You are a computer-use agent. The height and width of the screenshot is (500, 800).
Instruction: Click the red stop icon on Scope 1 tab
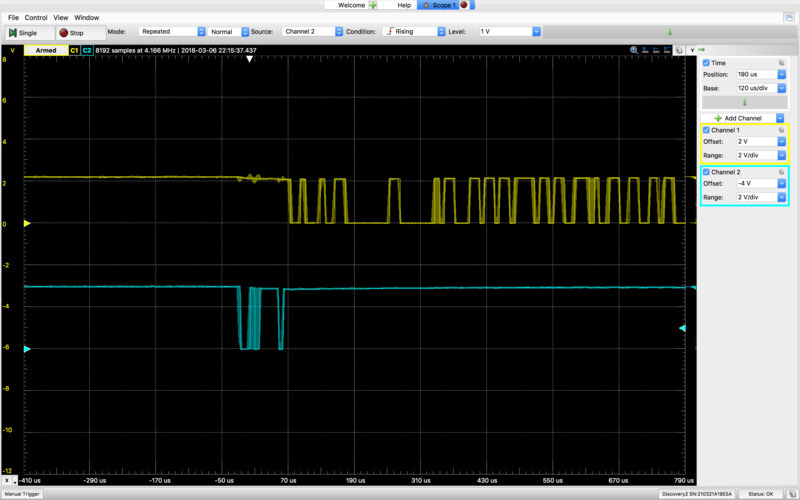click(464, 5)
